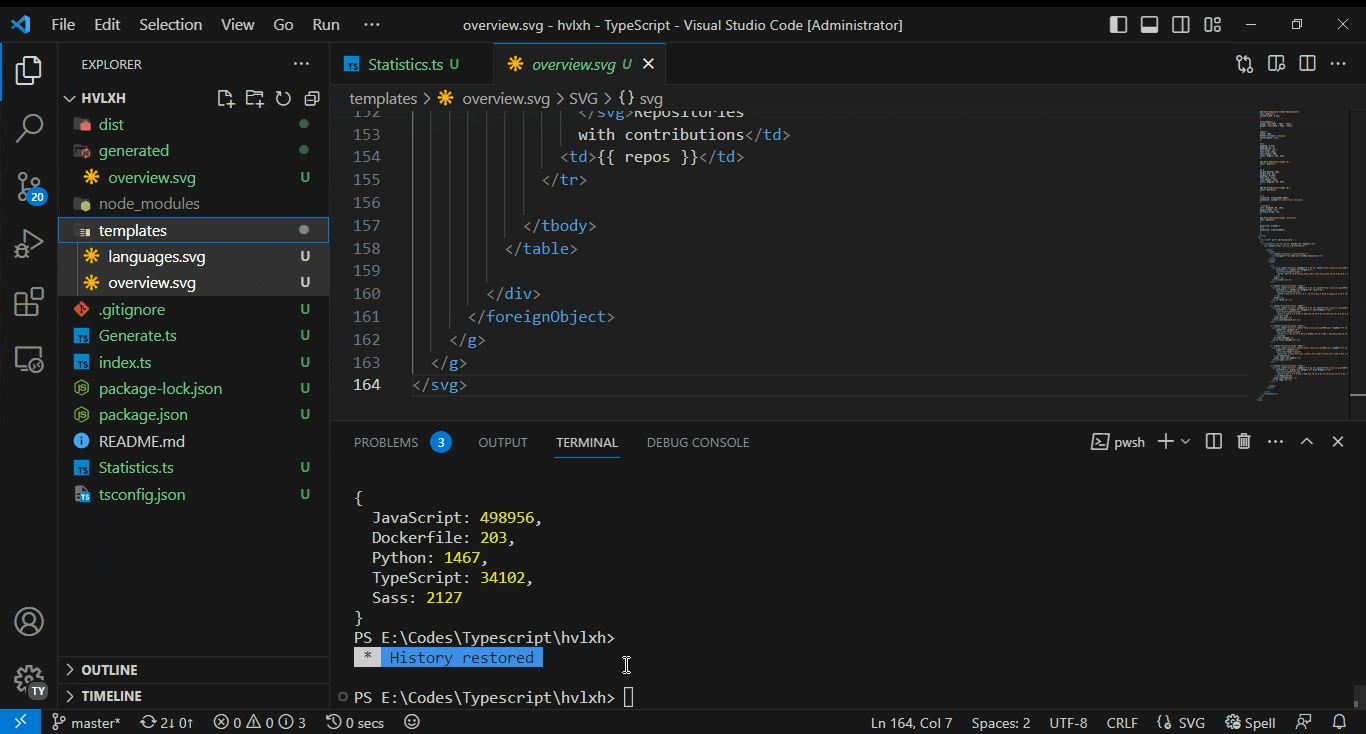The image size is (1366, 734).
Task: Click the master* branch in status bar
Action: tap(86, 722)
